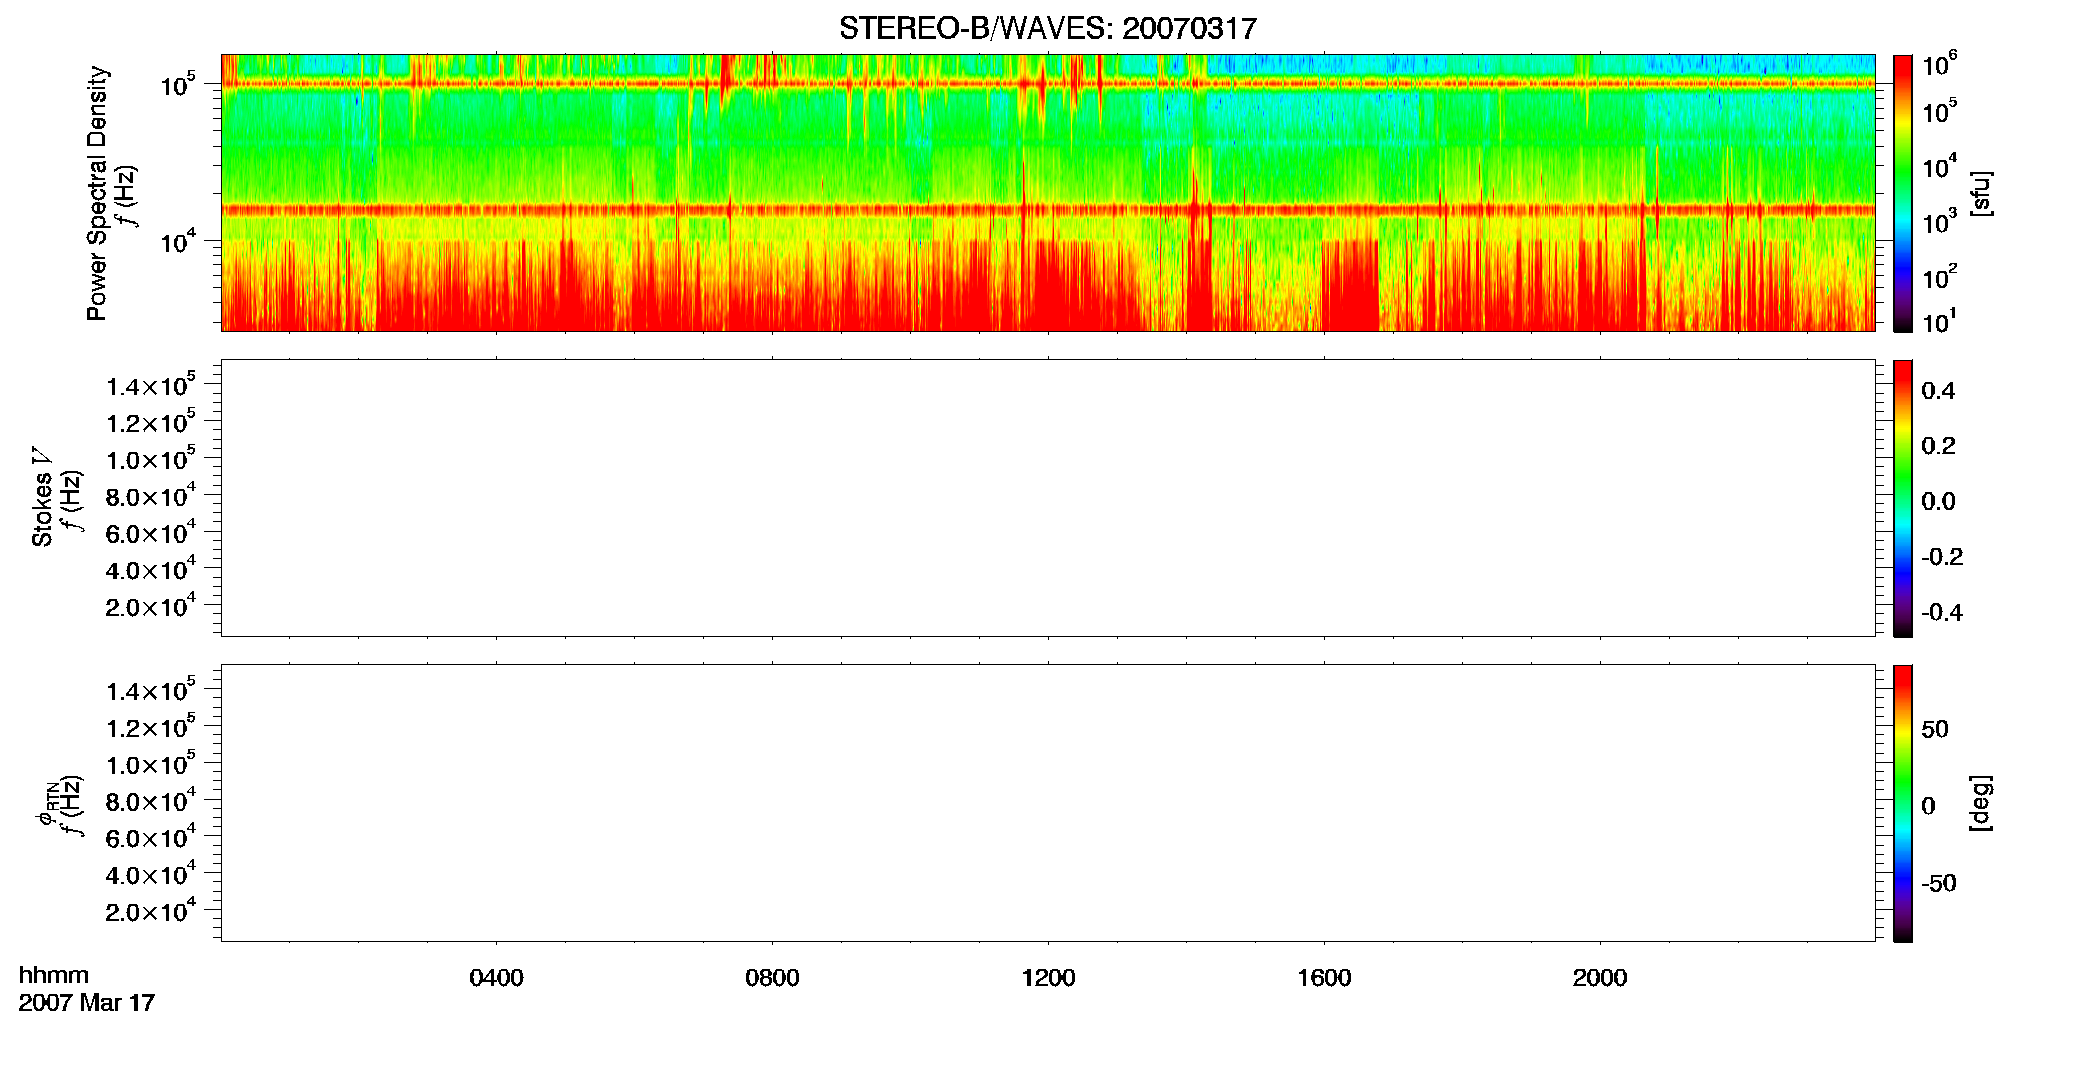Click the 0800 time axis label
2096x1080 pixels.
(x=772, y=978)
